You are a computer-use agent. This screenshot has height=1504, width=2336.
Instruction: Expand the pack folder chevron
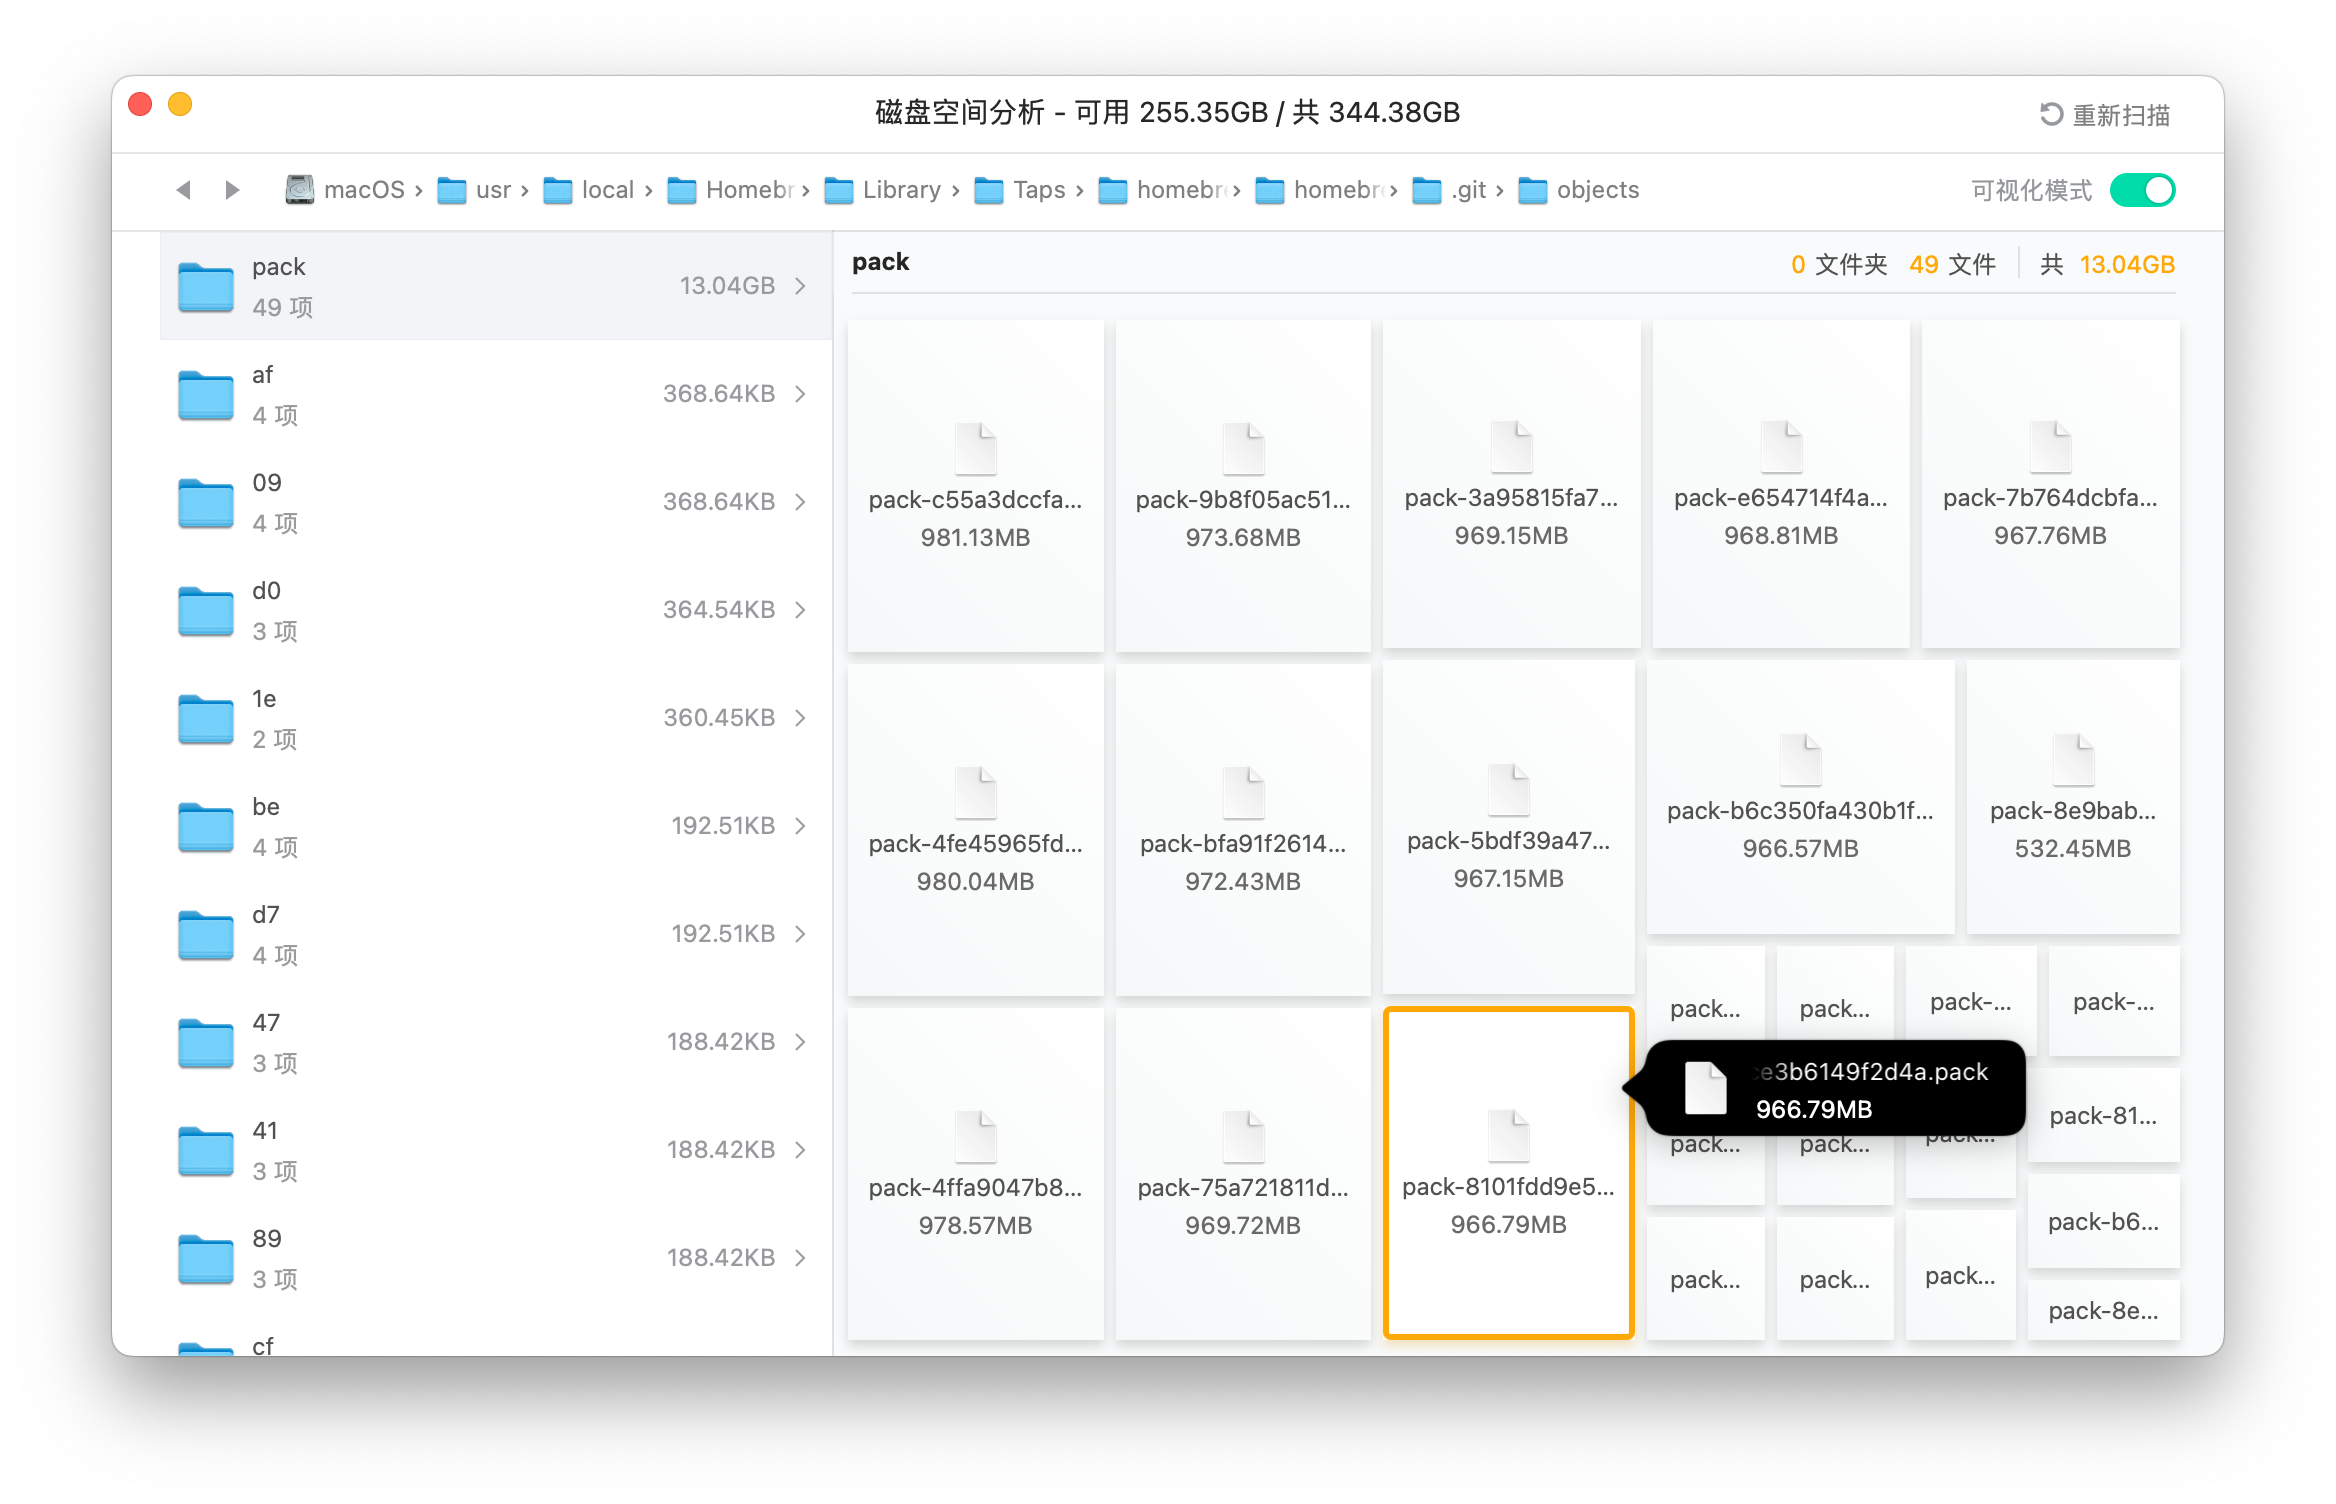(x=800, y=286)
